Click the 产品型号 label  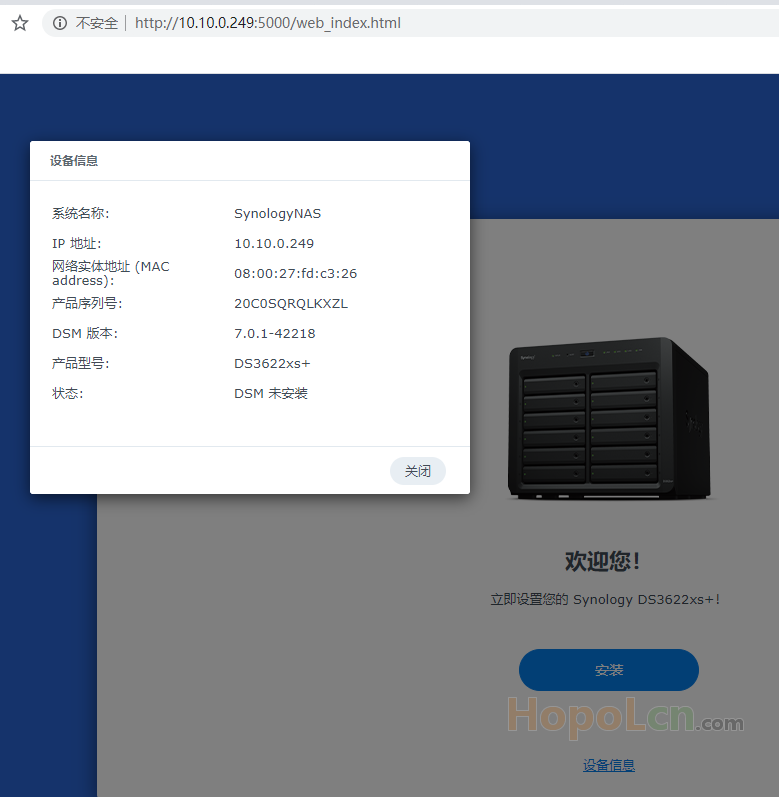click(80, 363)
